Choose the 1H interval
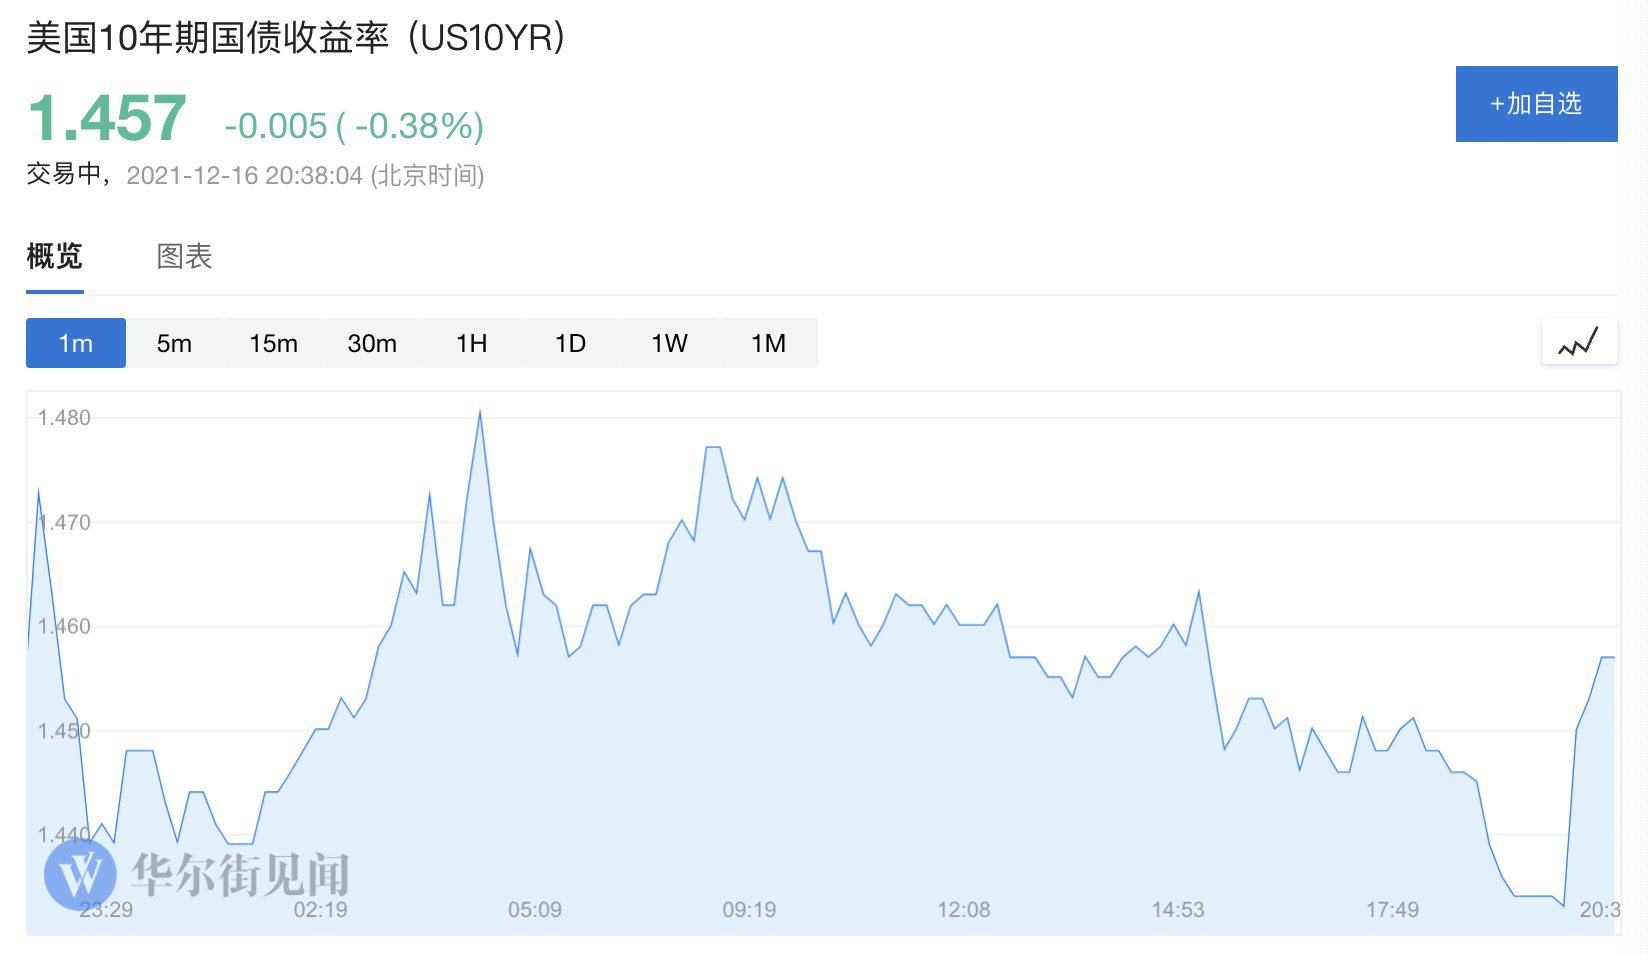Screen dimensions: 1648x954 click(x=471, y=343)
